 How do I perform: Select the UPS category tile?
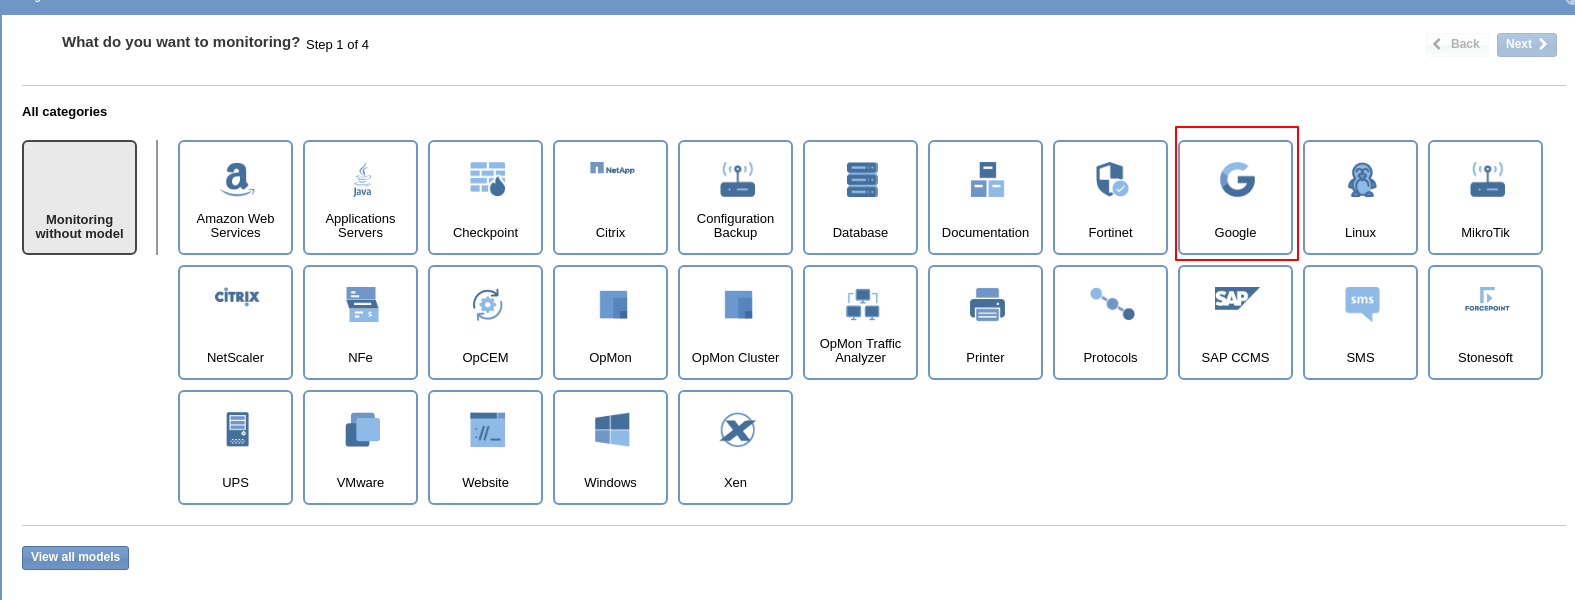click(x=235, y=447)
